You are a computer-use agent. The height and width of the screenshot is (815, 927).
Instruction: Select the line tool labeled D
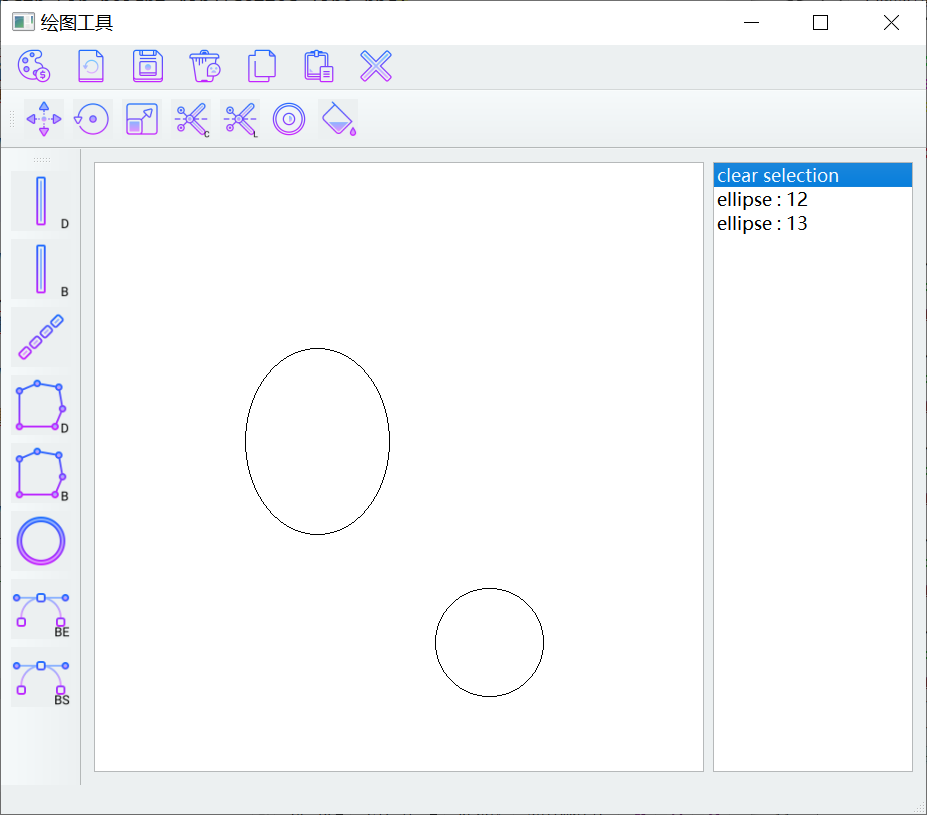point(41,201)
